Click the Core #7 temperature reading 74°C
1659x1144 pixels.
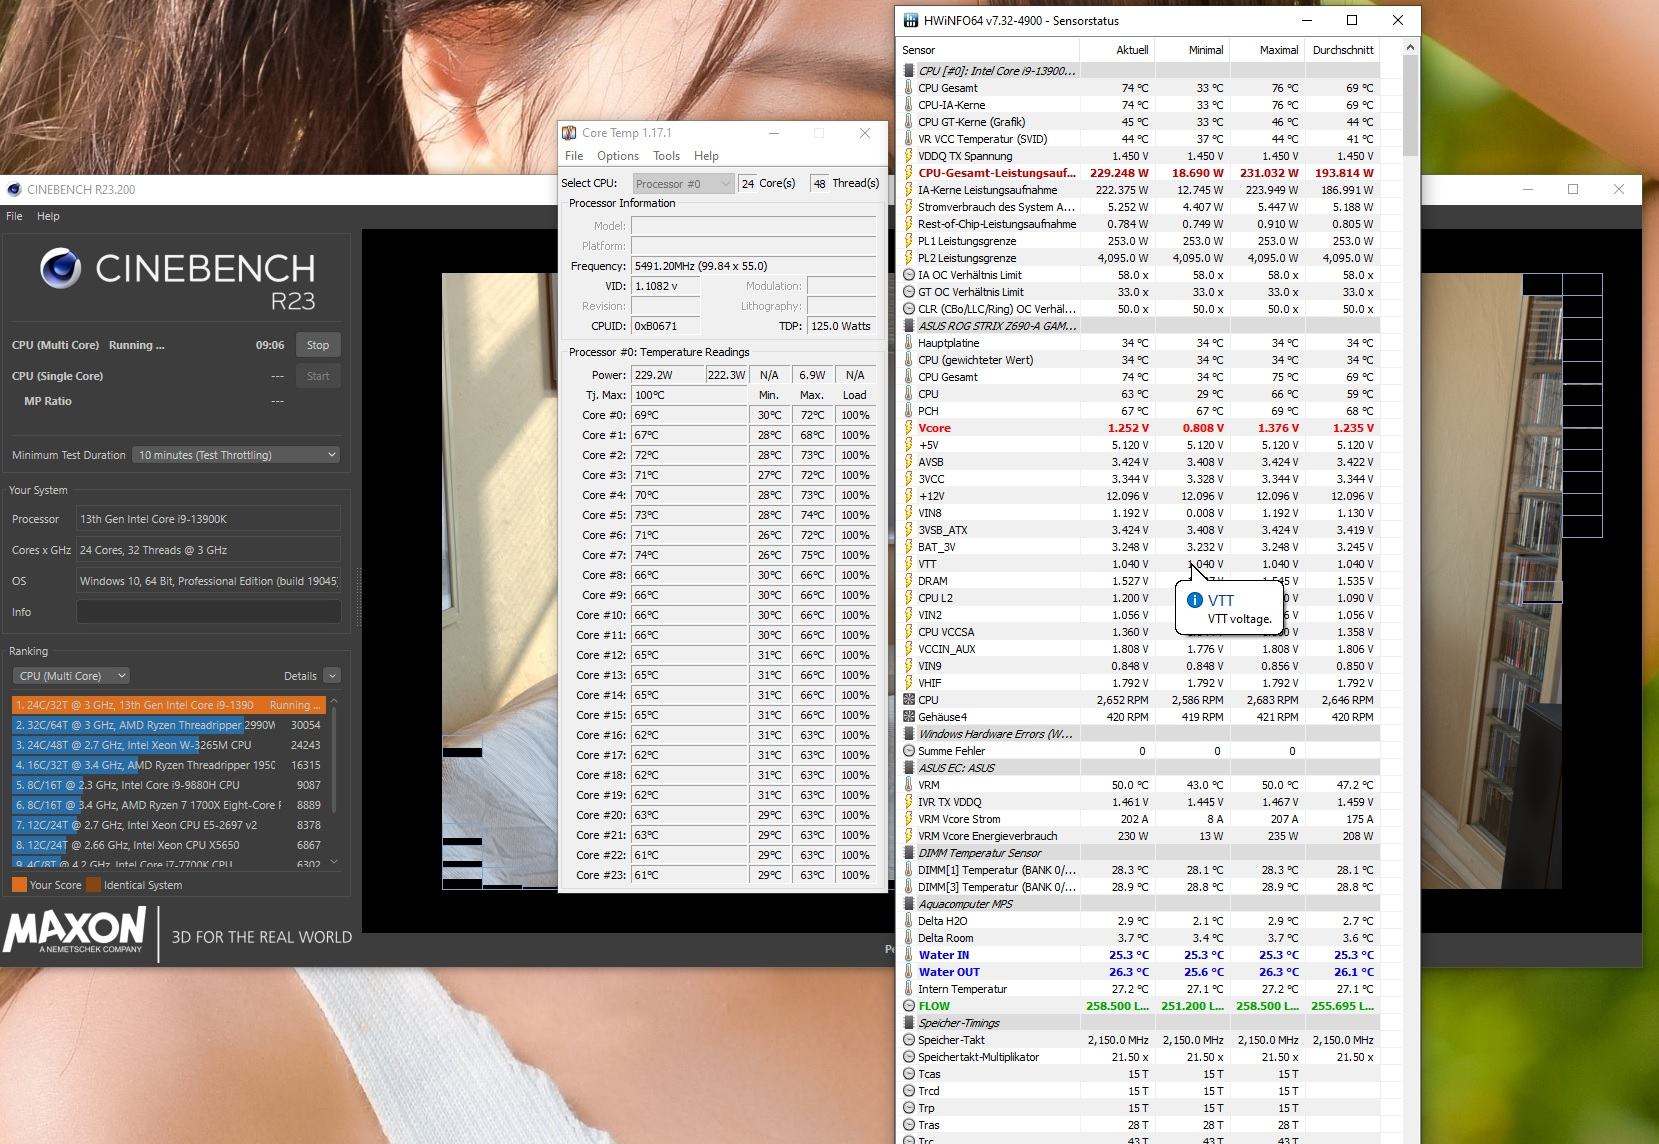(x=690, y=555)
